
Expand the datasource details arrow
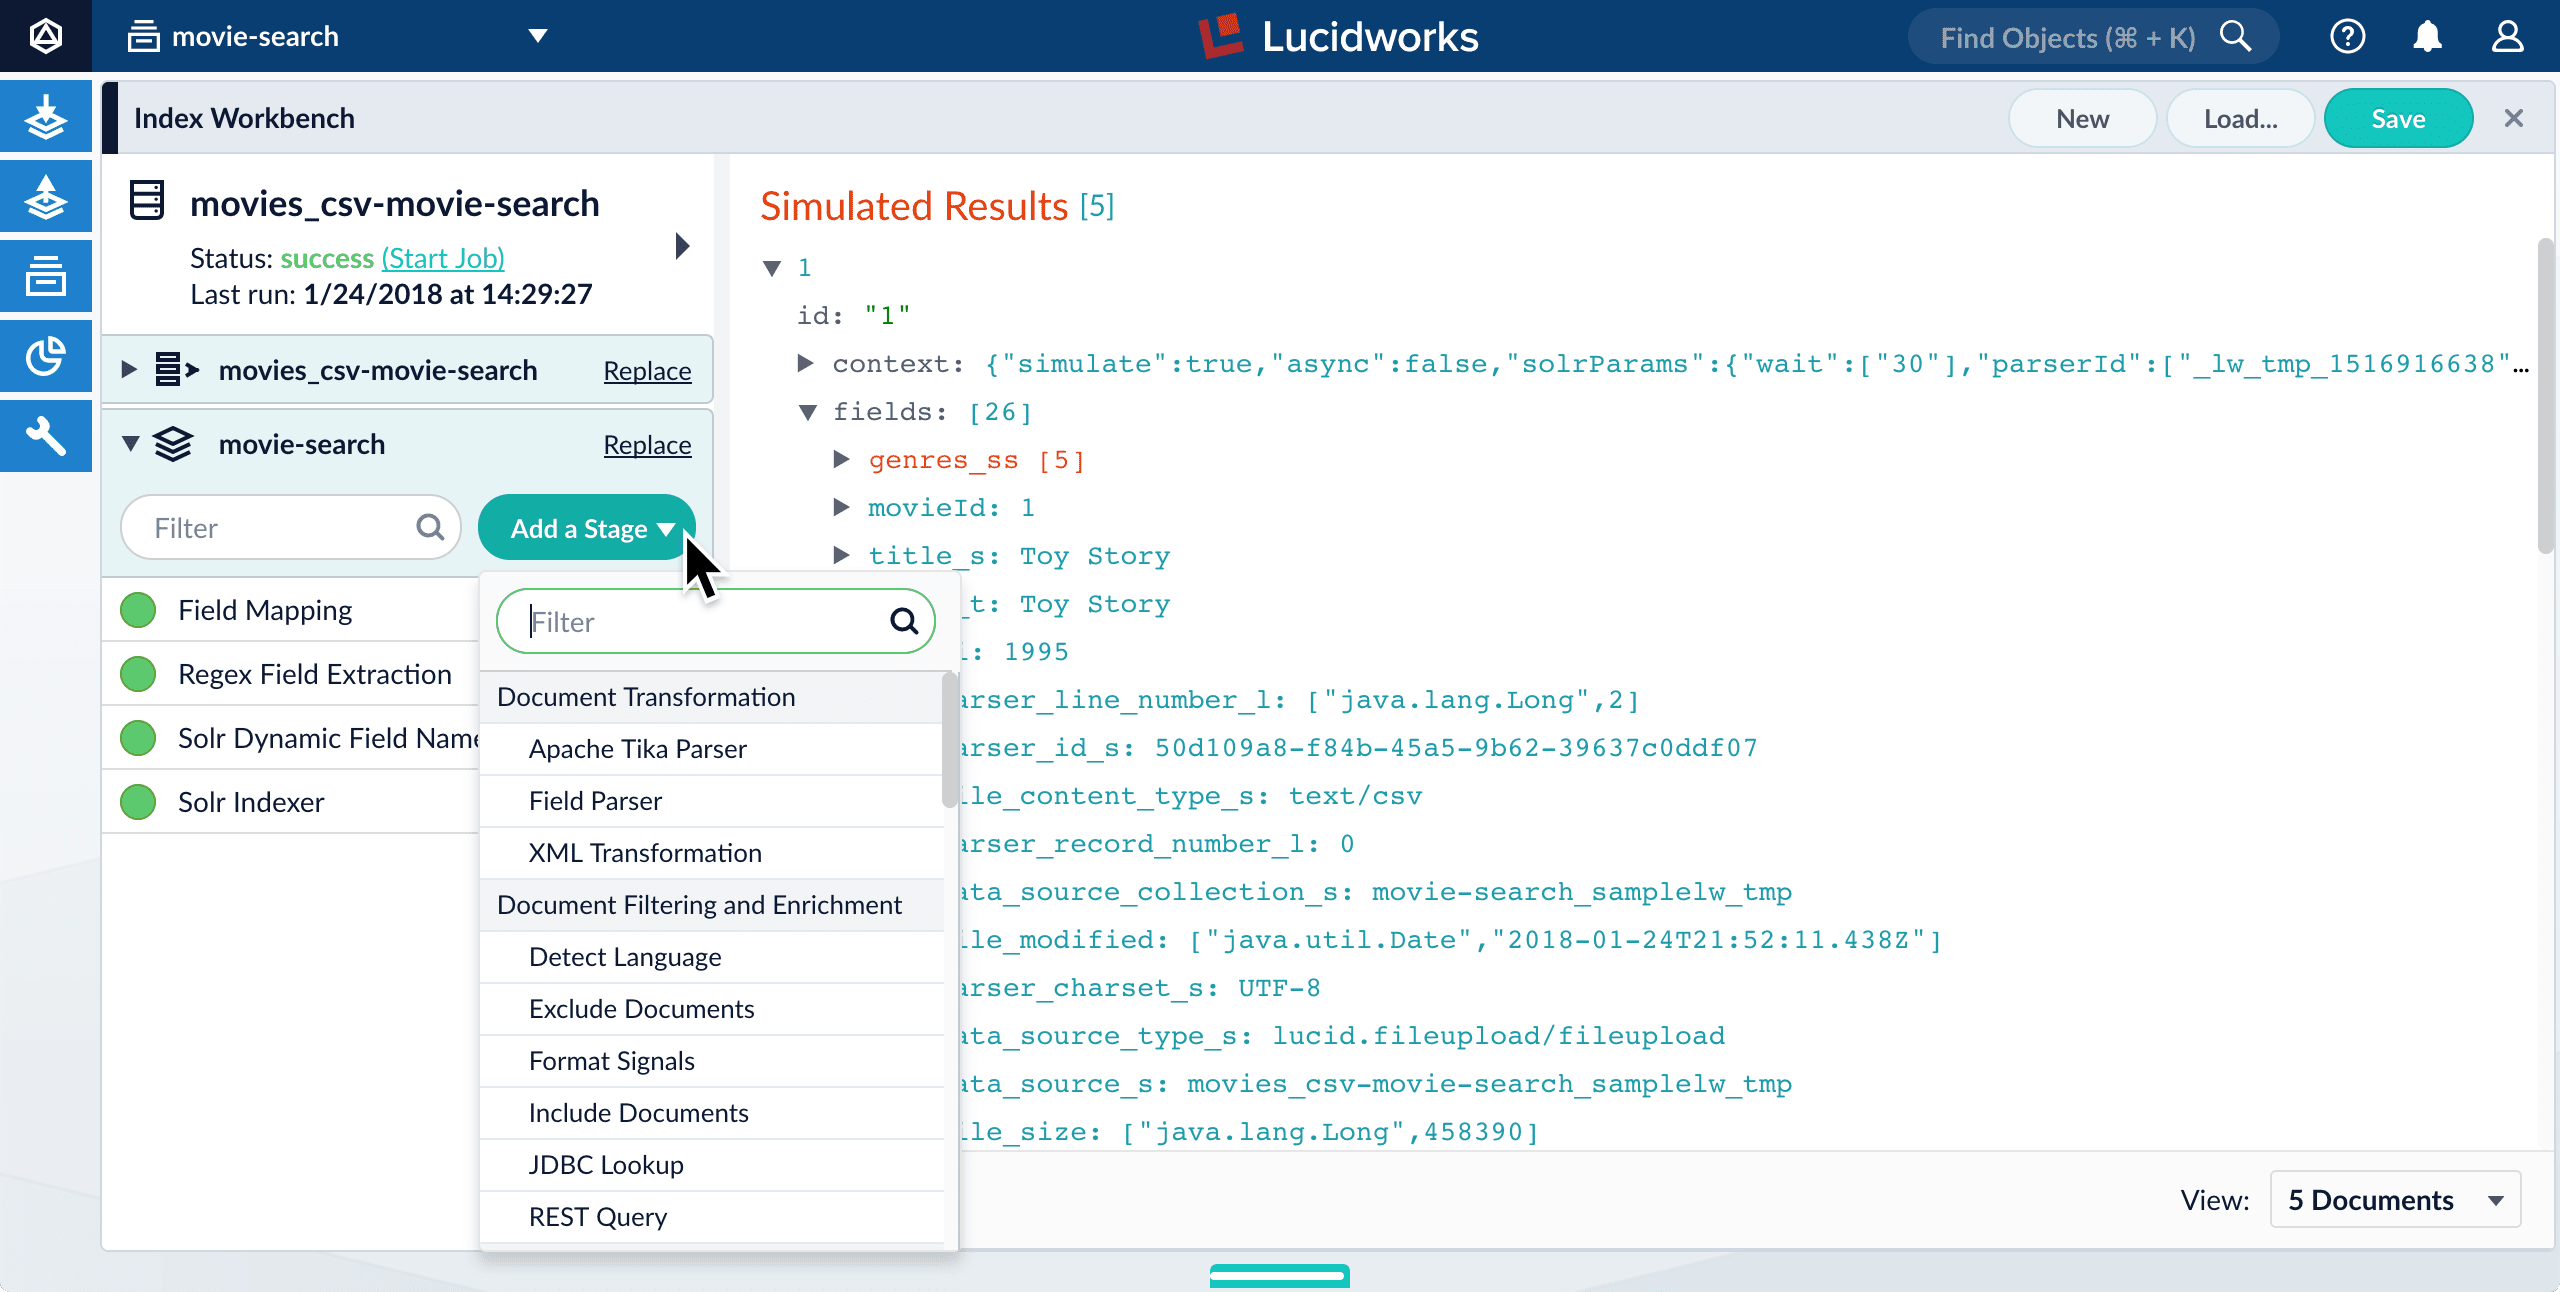tap(683, 246)
